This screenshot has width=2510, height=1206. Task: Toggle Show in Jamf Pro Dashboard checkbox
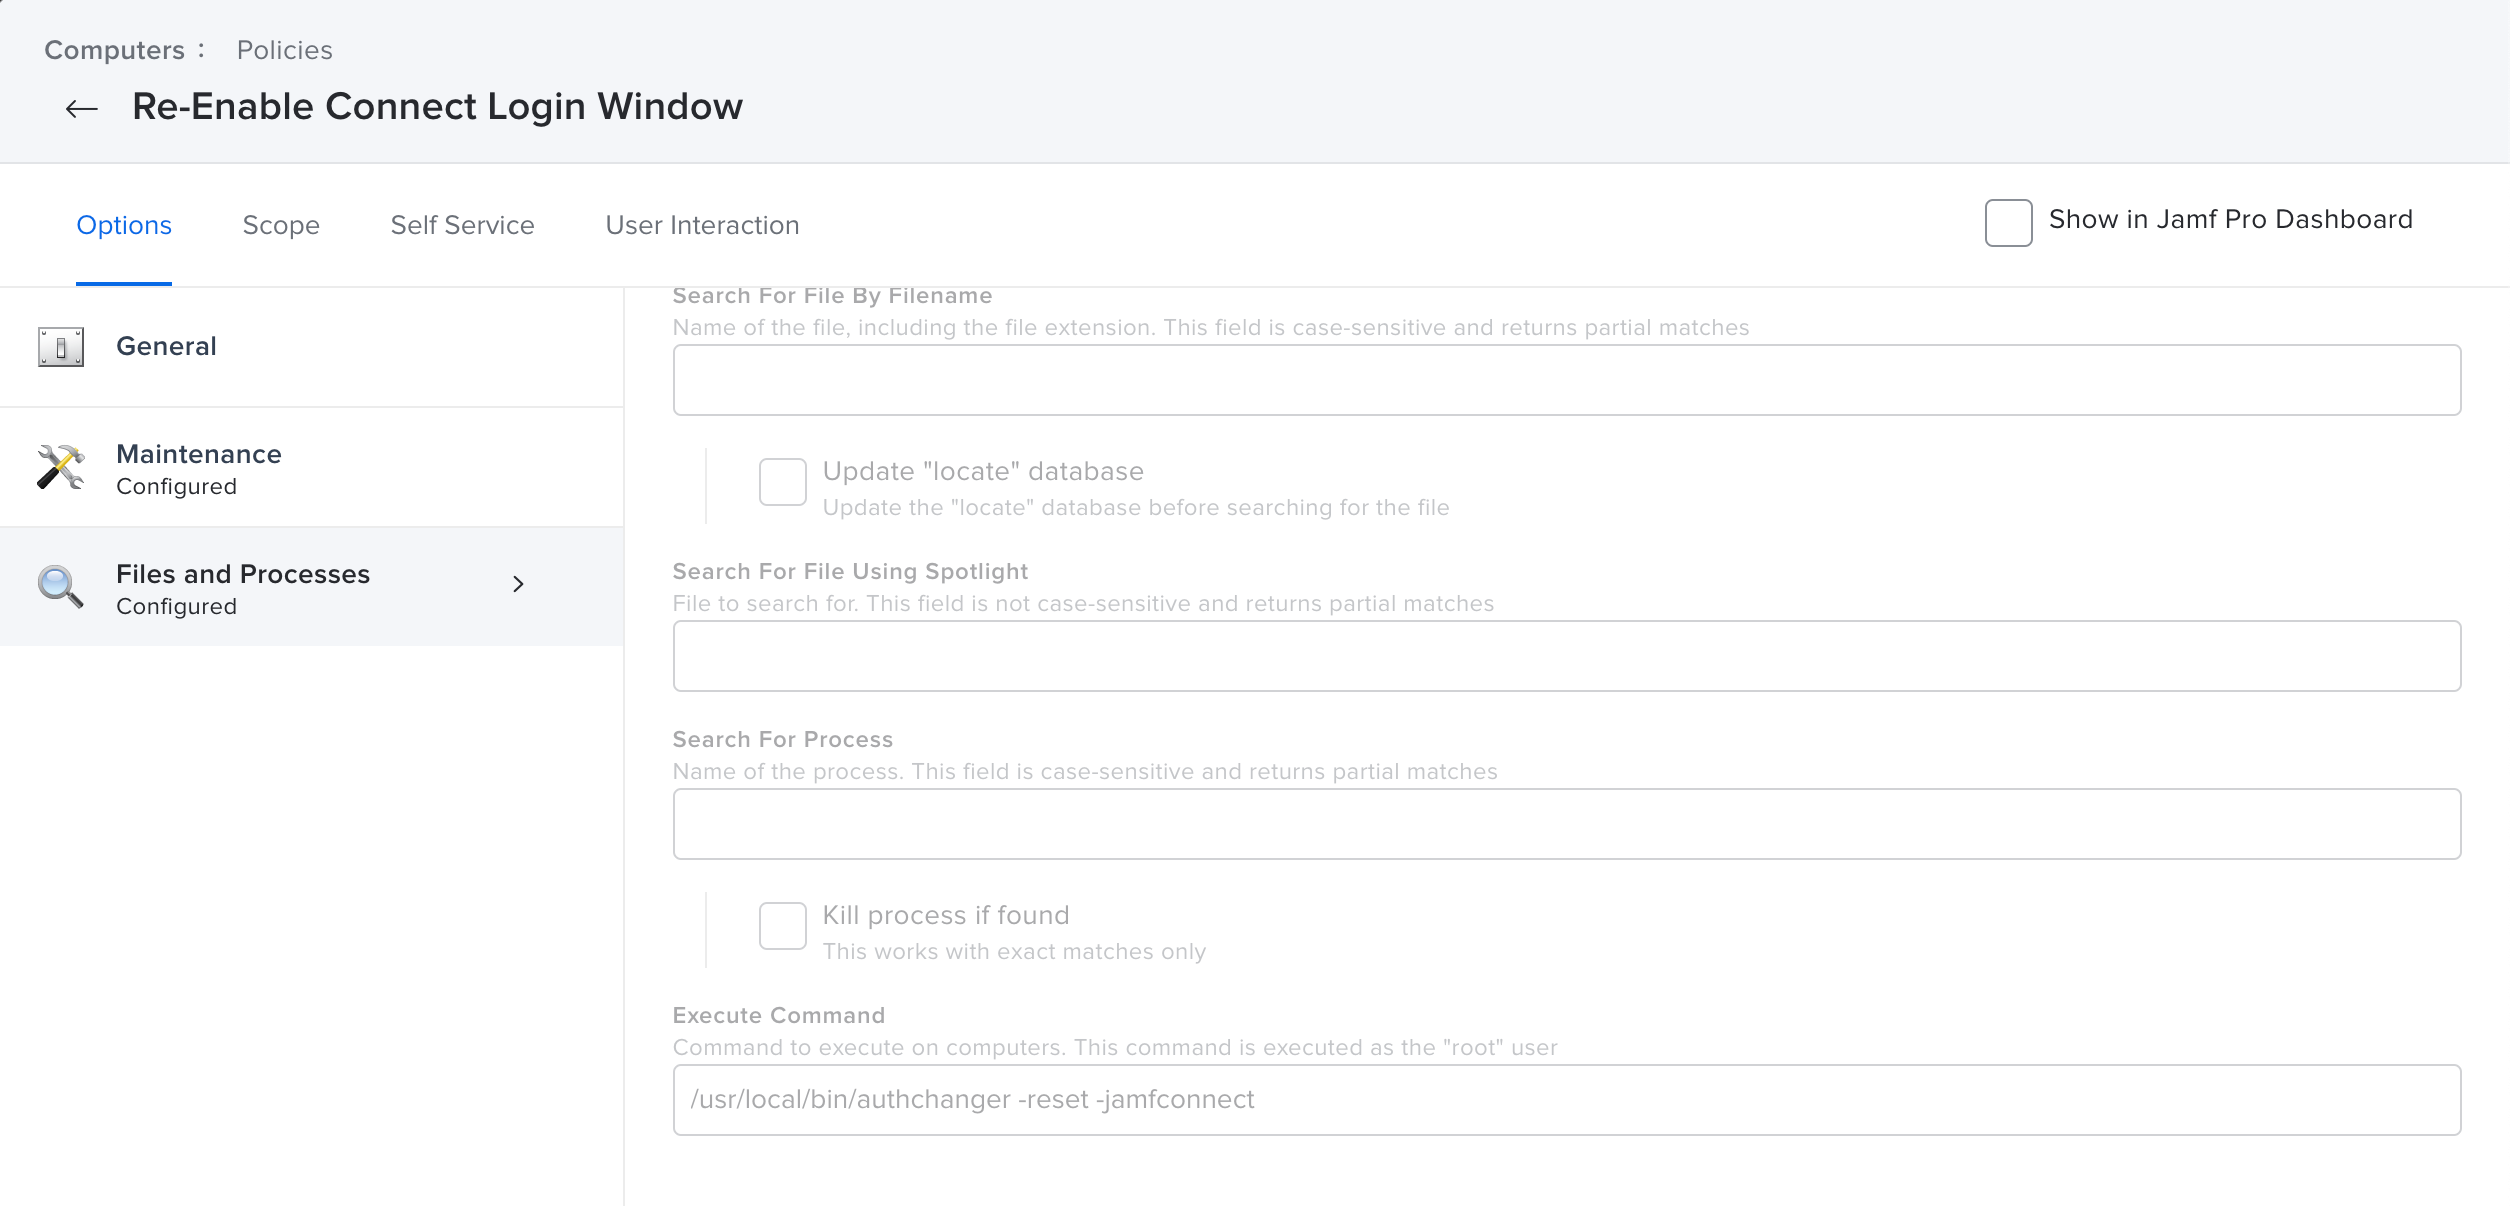pyautogui.click(x=2008, y=222)
